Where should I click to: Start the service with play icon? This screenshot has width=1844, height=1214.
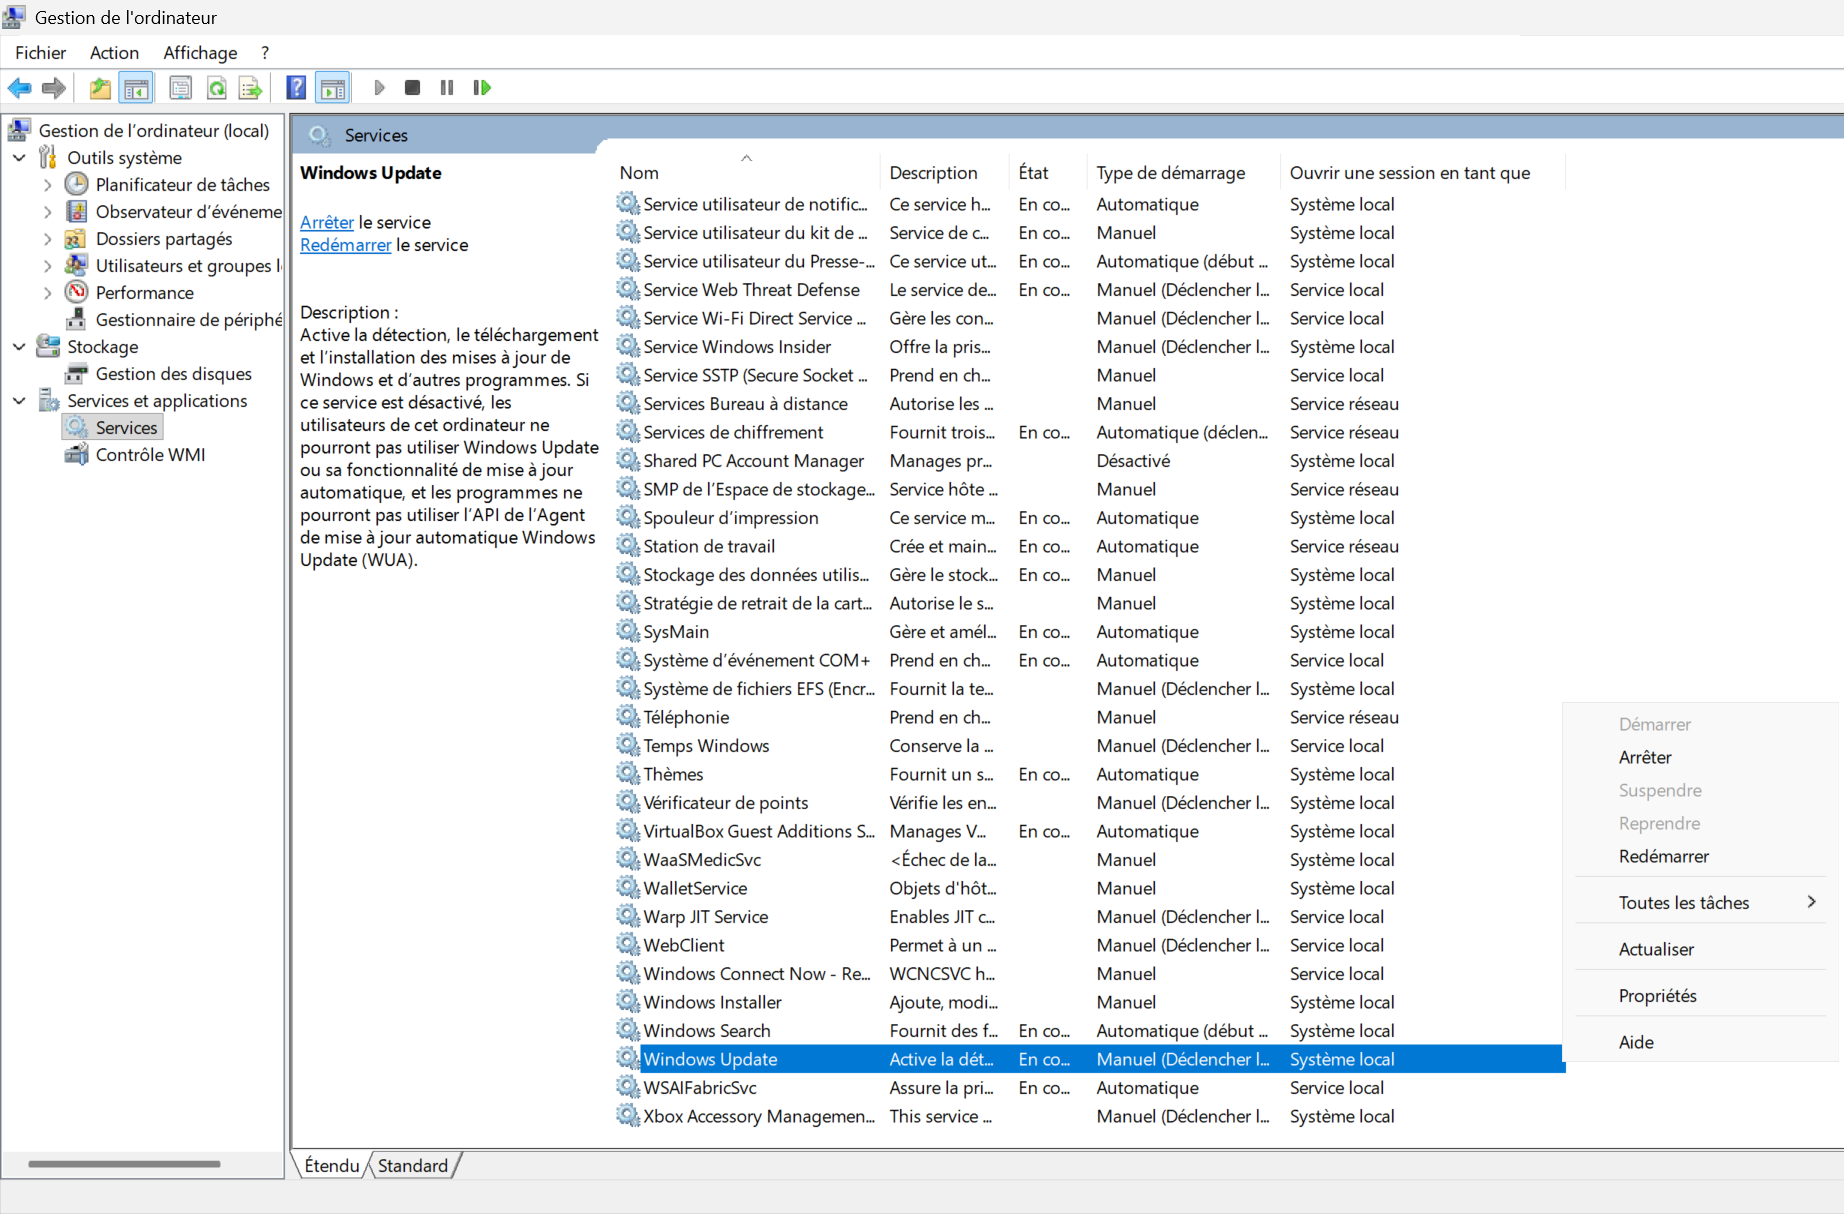click(379, 88)
